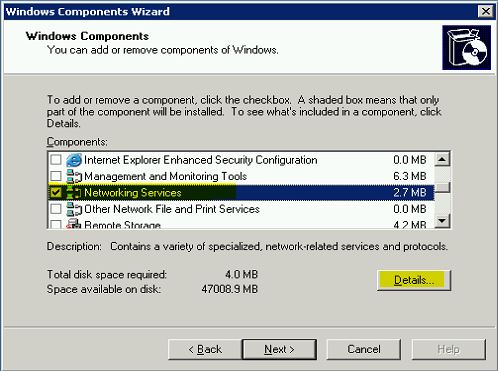Open Details for the selected component
The image size is (498, 371).
(414, 280)
